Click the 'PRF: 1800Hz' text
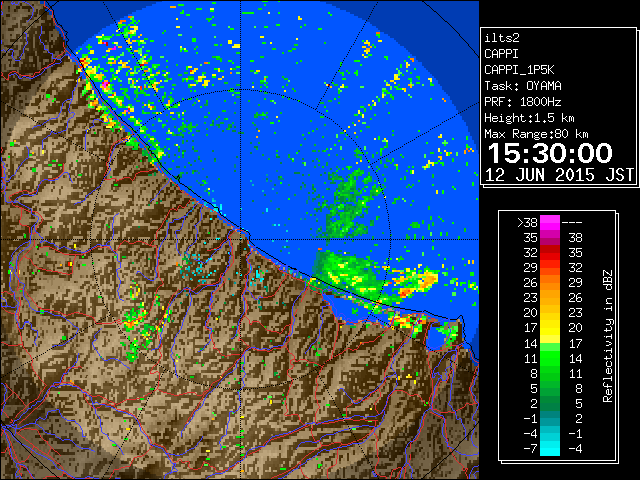640x480 pixels. [x=523, y=102]
